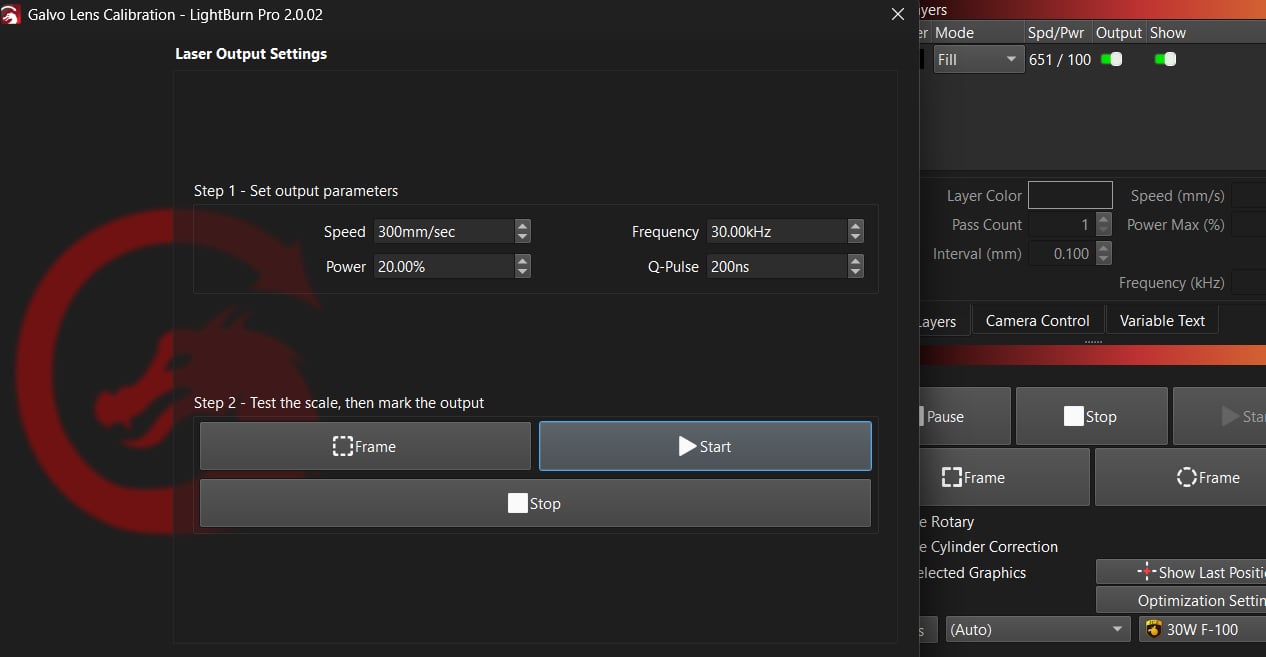Viewport: 1266px width, 657px height.
Task: Click the Q-Pulse field showing 200ns
Action: (x=776, y=267)
